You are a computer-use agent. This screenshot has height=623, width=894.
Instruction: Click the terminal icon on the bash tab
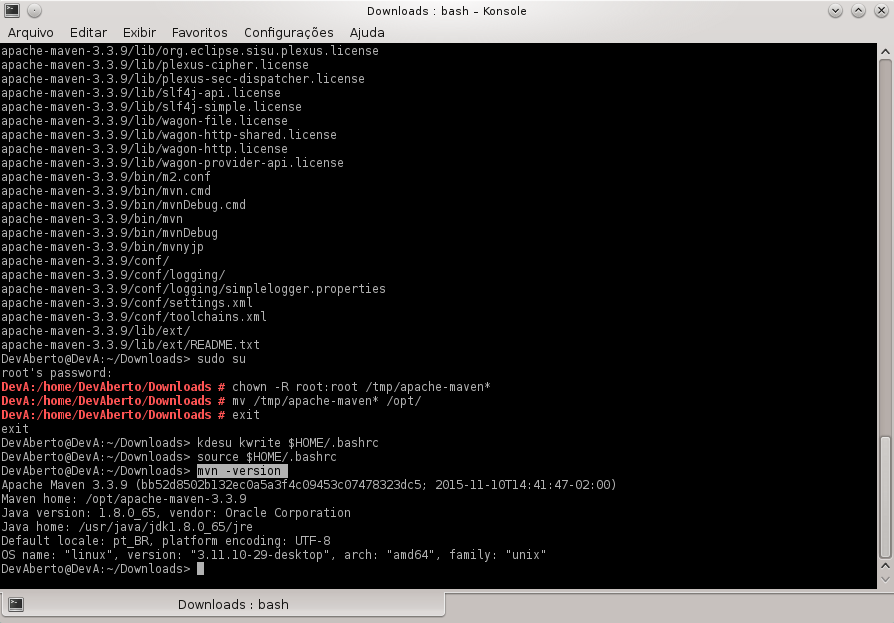[x=16, y=604]
